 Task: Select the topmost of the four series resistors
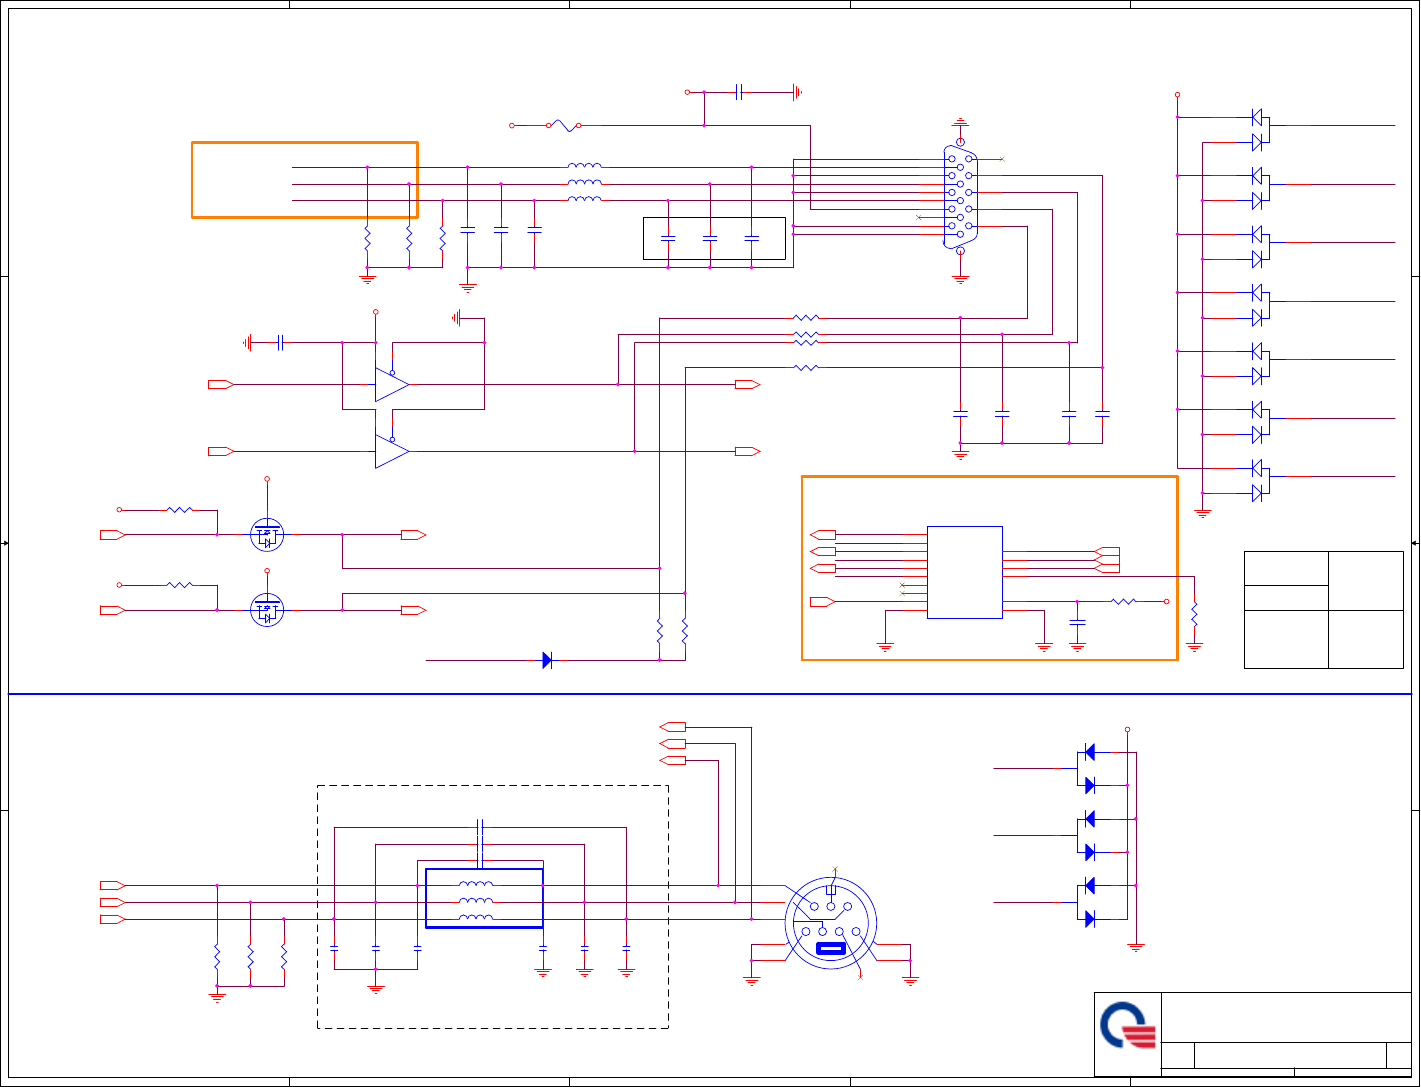coord(806,318)
